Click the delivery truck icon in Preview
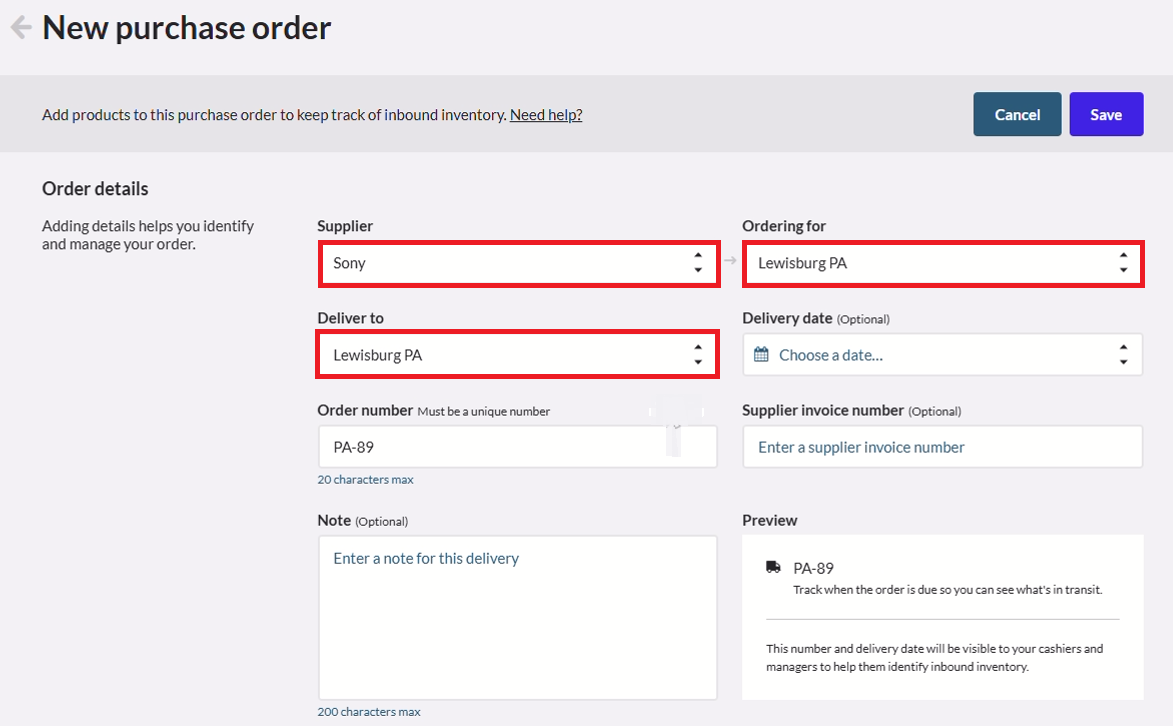 (x=774, y=567)
